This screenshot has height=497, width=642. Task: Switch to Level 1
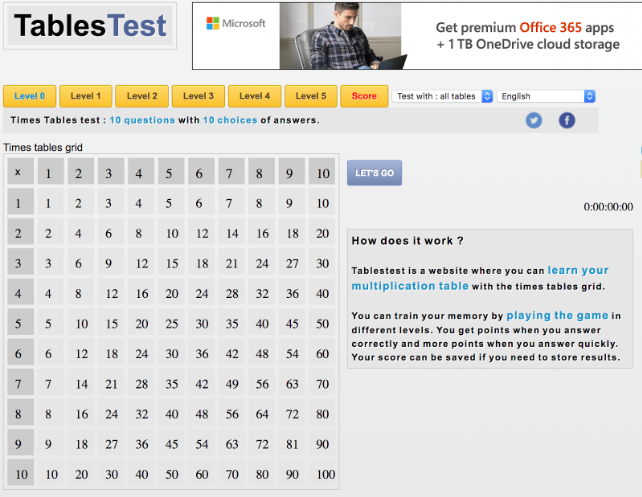pyautogui.click(x=86, y=96)
